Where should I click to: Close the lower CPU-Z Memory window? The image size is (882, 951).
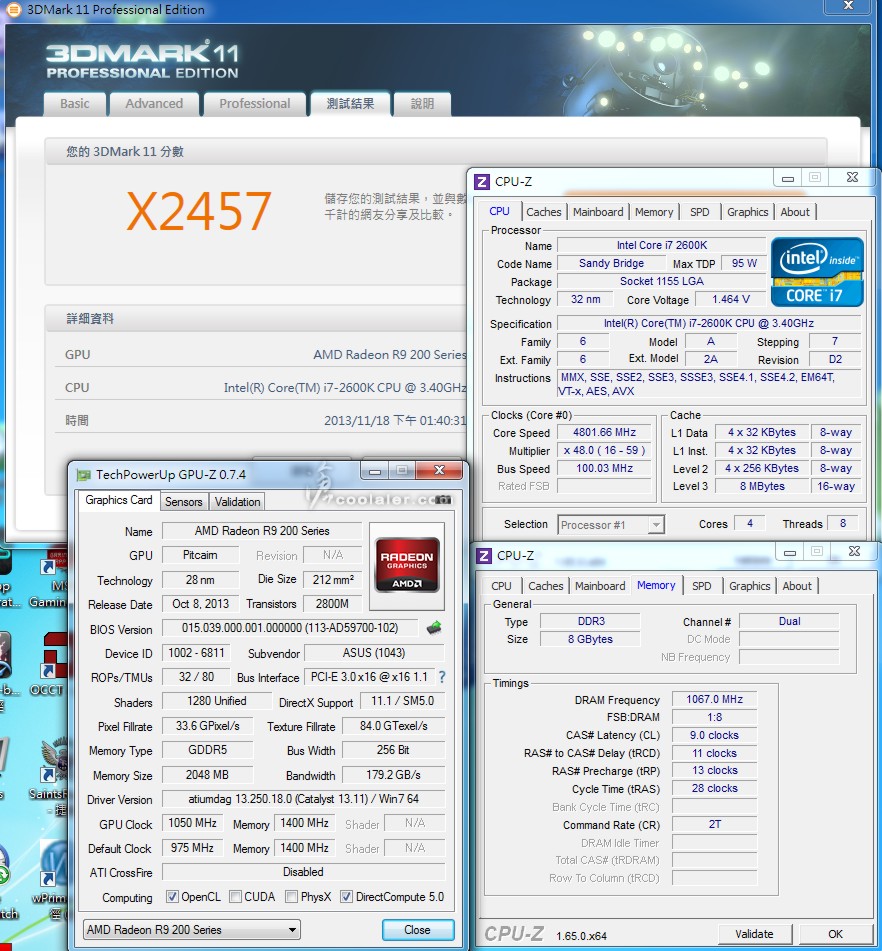(x=854, y=551)
